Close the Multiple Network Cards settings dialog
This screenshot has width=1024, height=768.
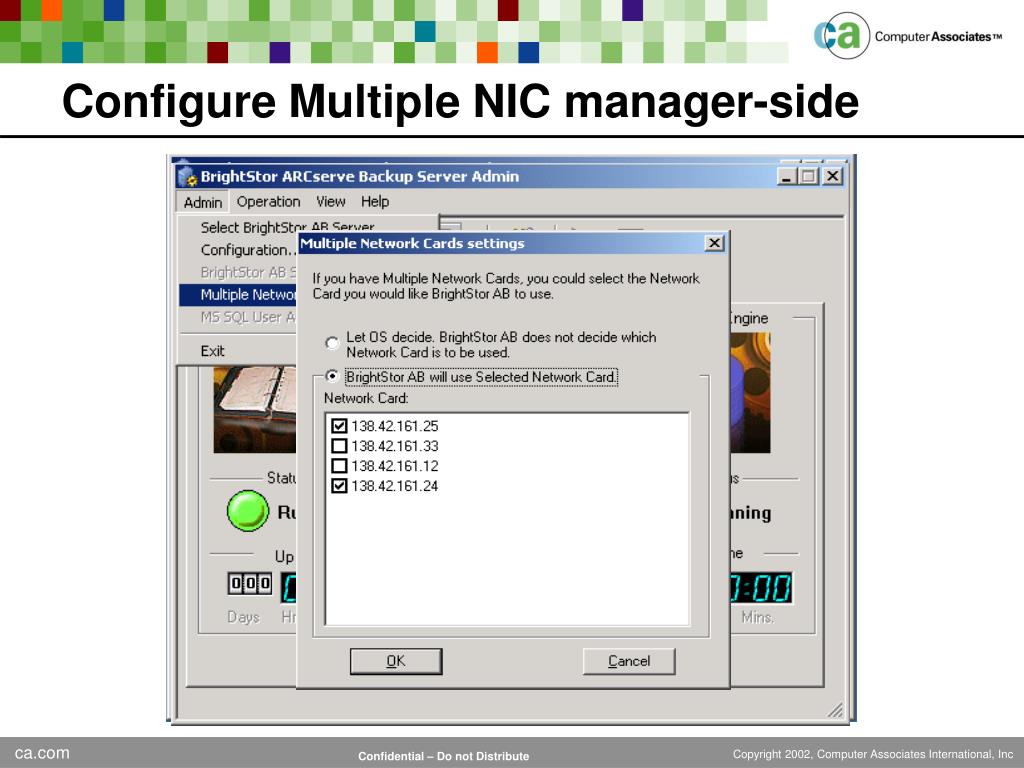click(714, 243)
